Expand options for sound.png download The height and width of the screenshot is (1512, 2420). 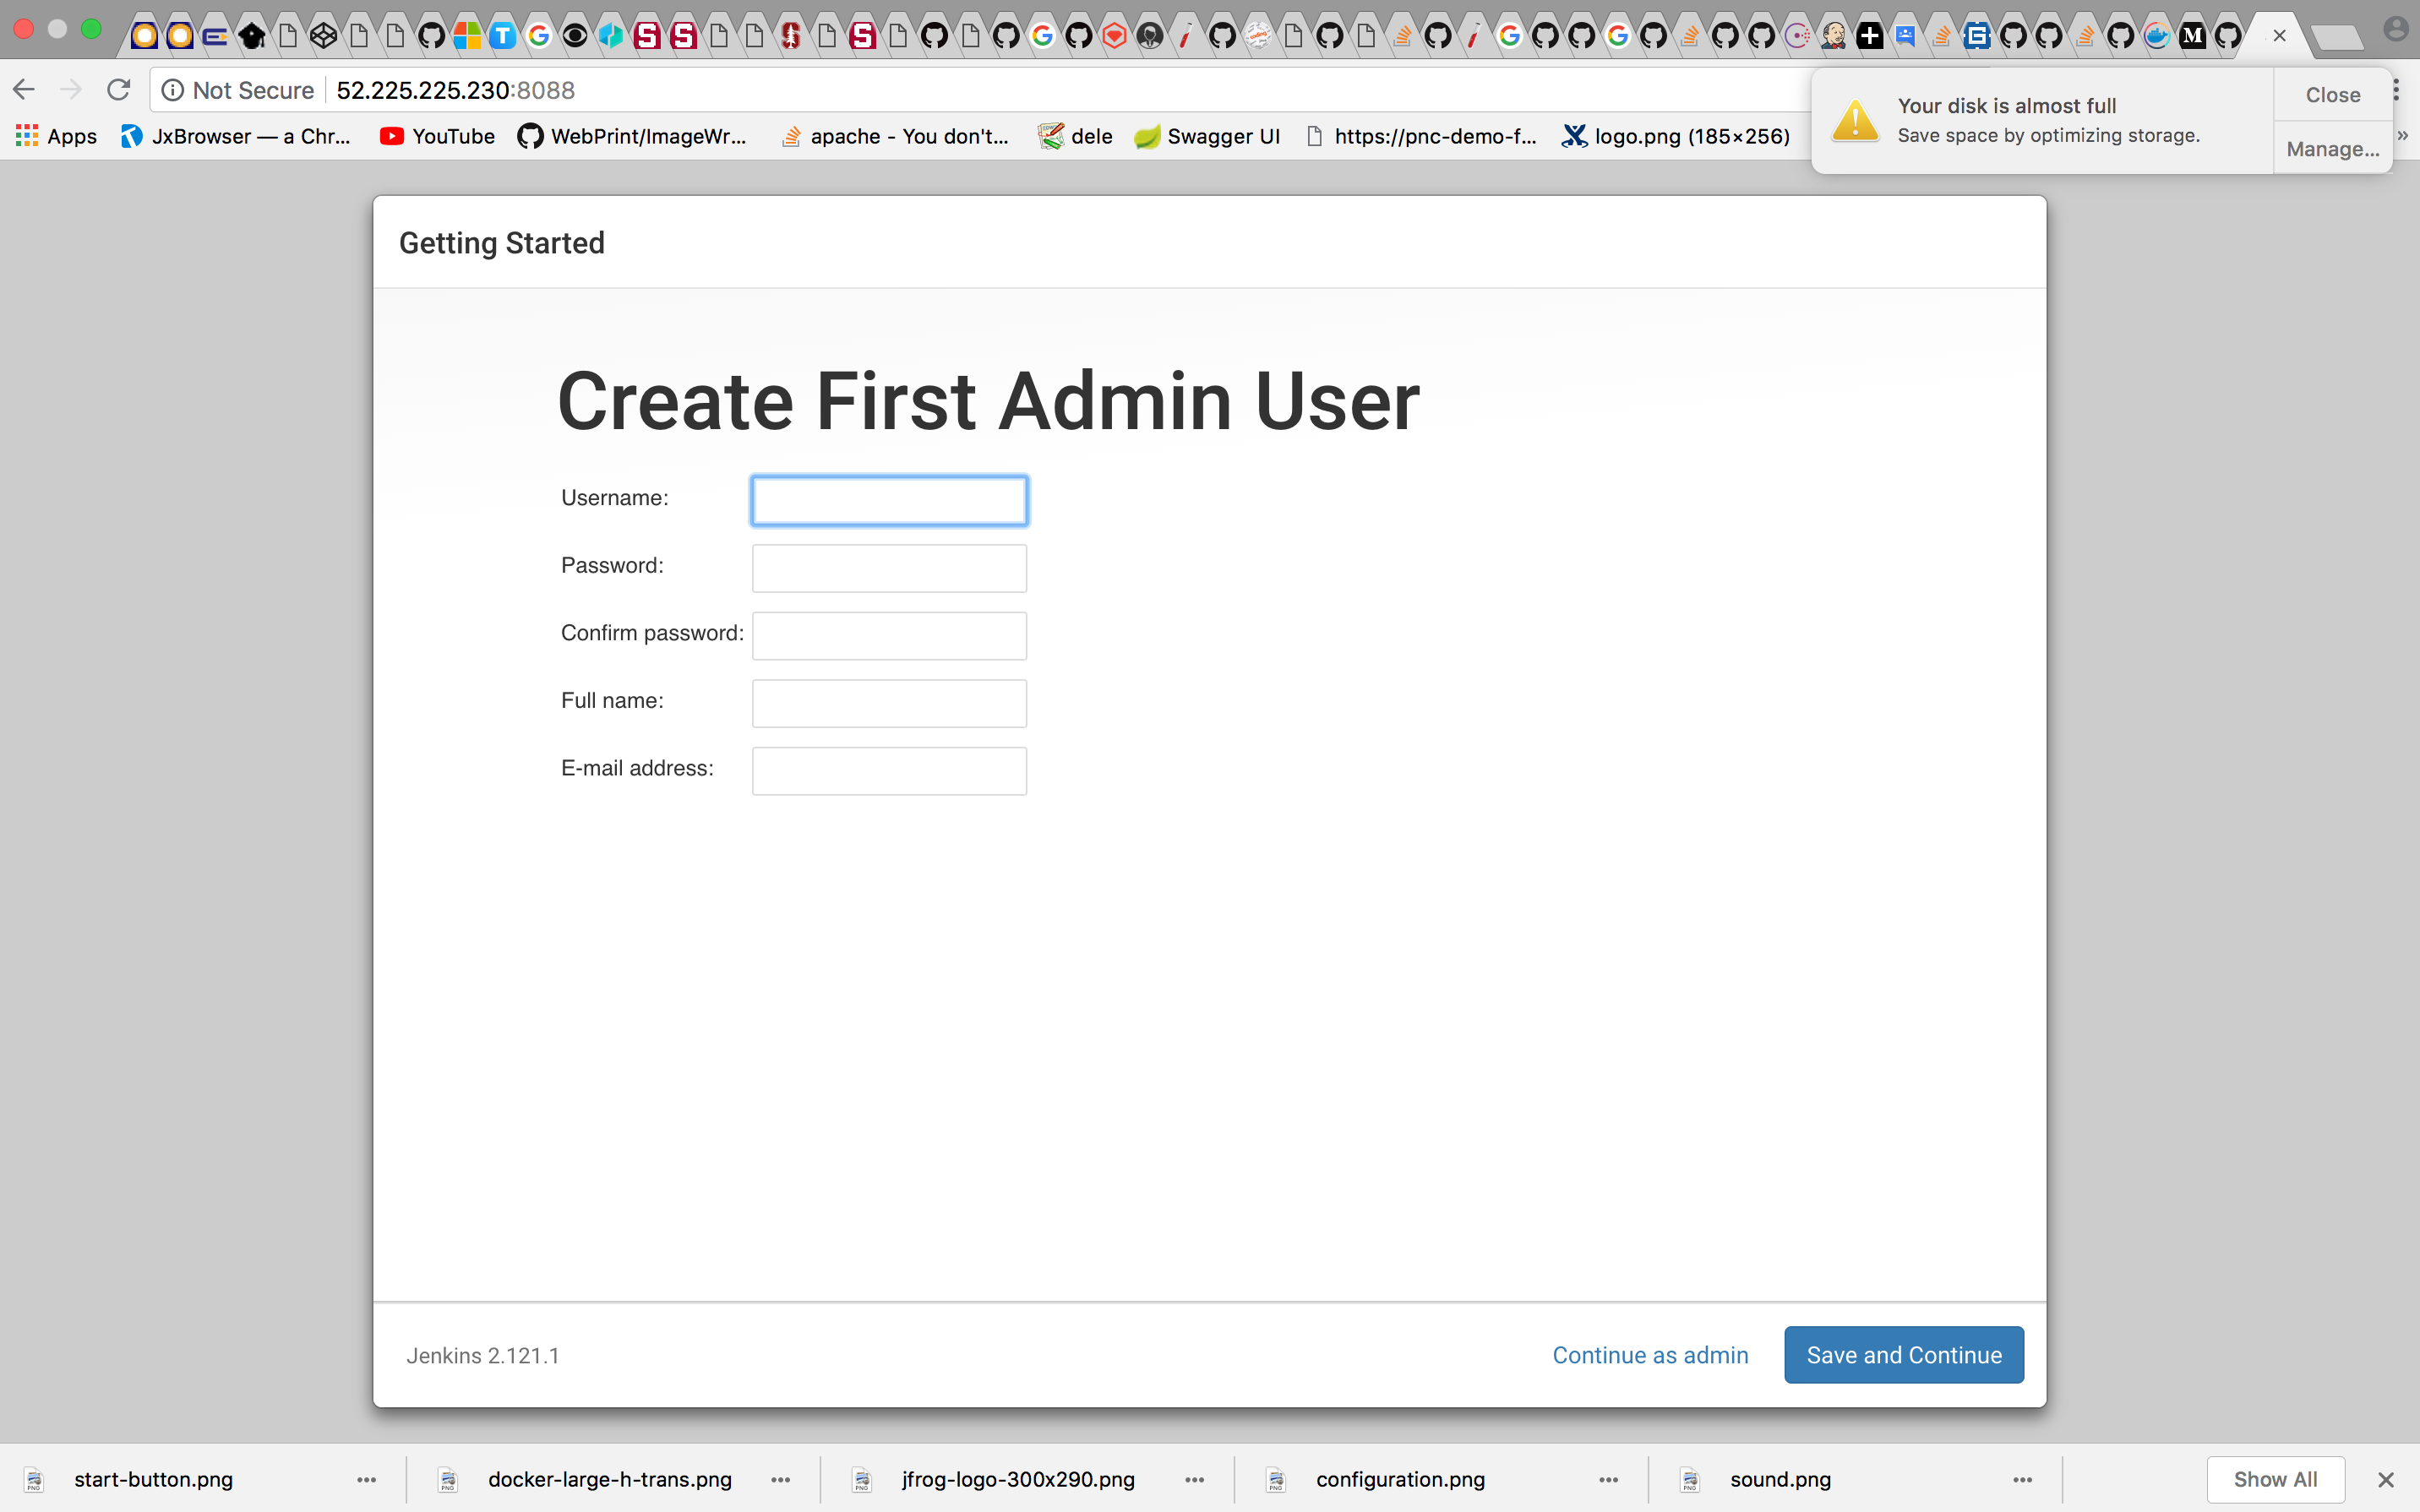click(x=2023, y=1479)
